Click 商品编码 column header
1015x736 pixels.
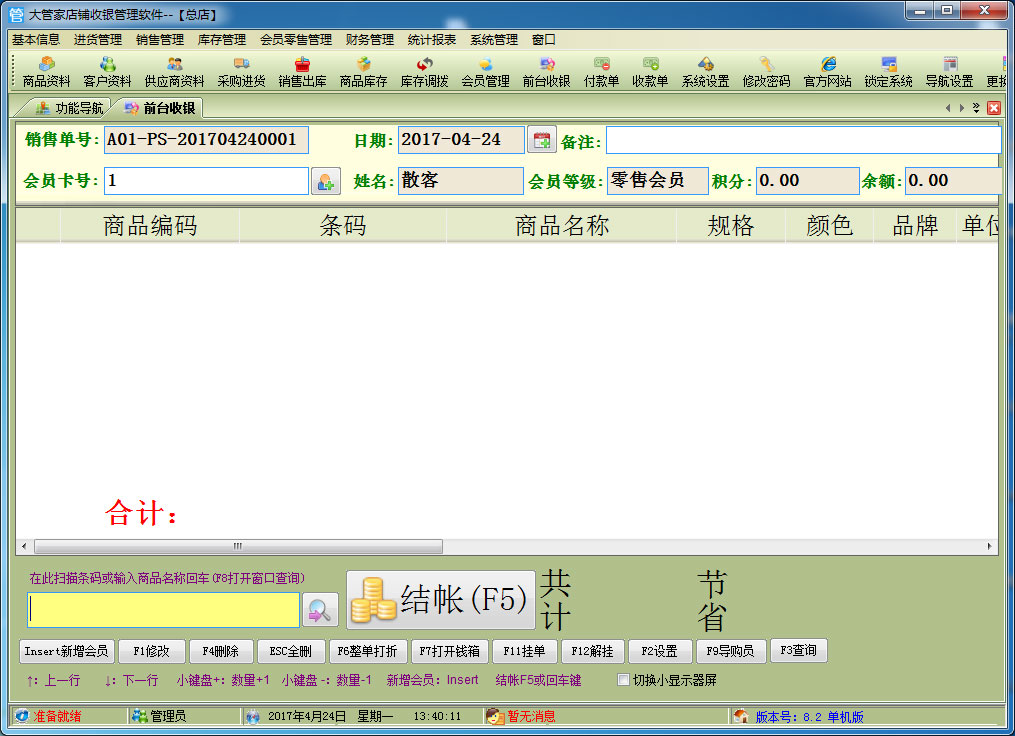tap(150, 226)
